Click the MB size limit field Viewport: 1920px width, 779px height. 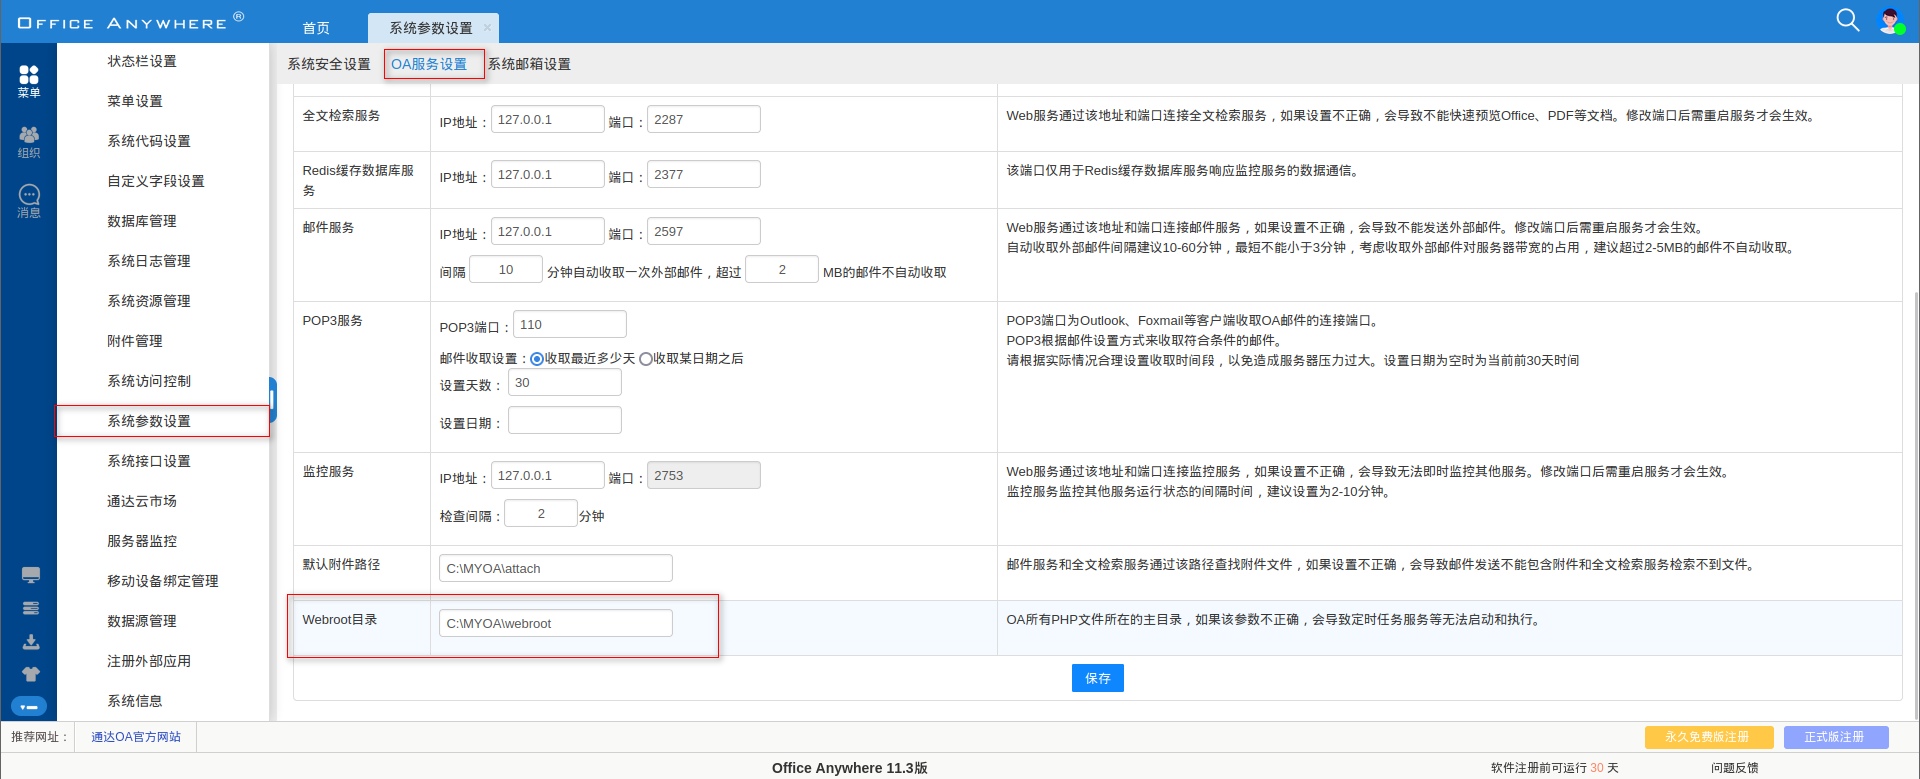click(782, 269)
